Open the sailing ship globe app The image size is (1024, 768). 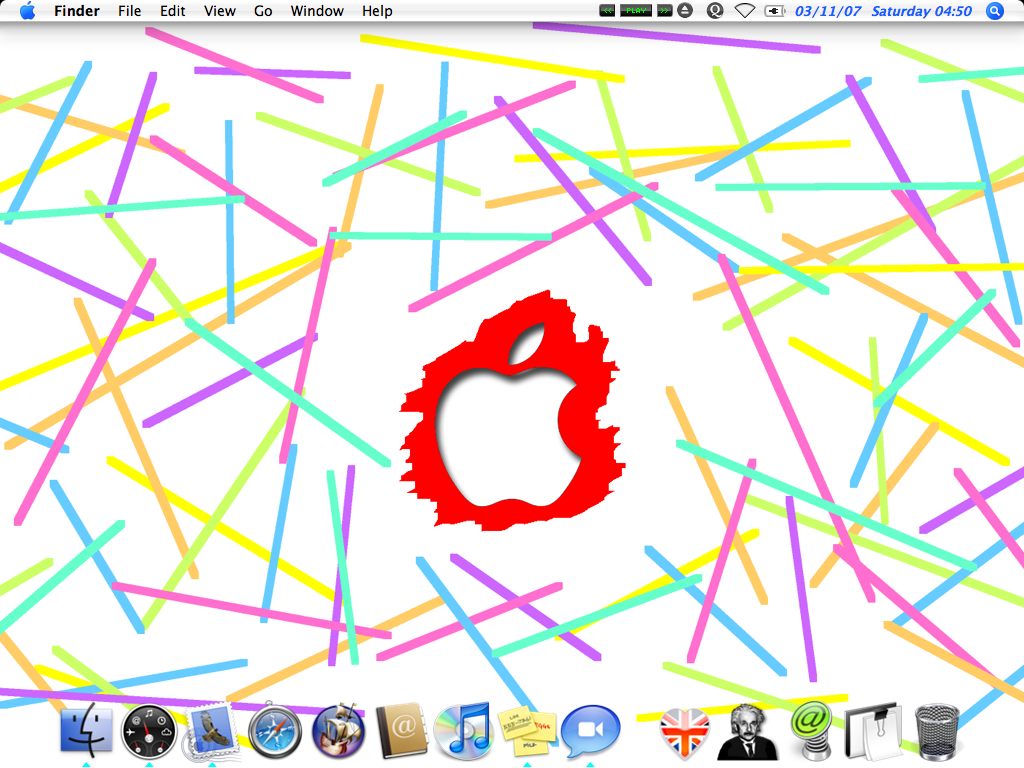tap(338, 730)
